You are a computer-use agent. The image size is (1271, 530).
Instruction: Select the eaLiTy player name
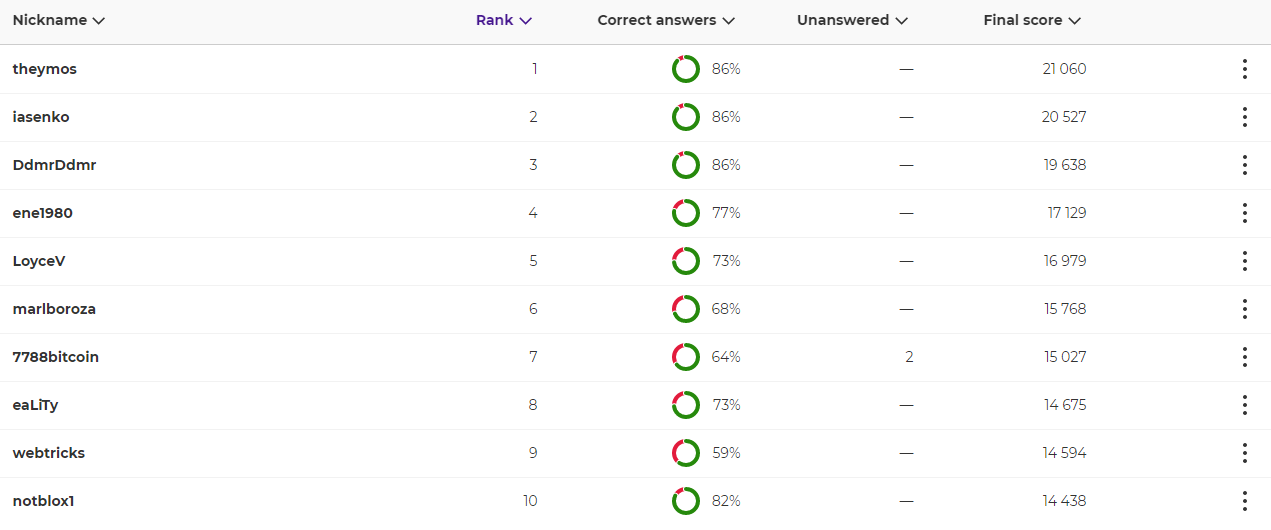click(36, 405)
